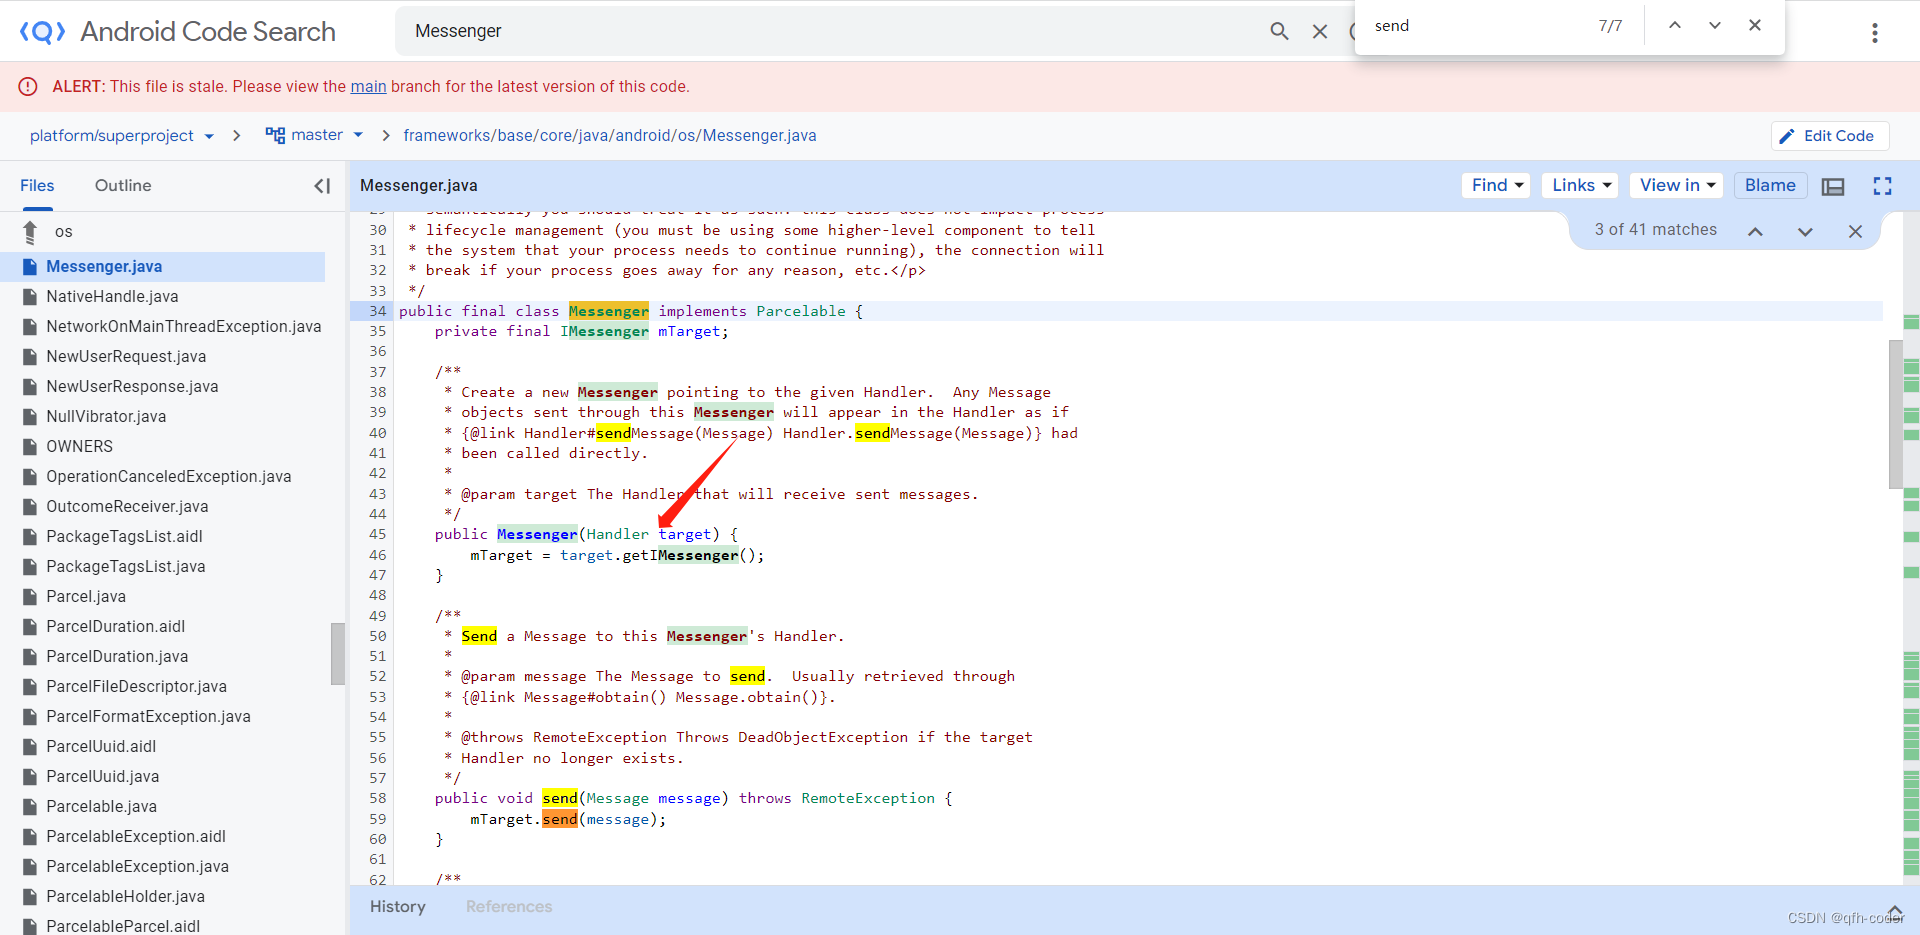
Task: Open the Links dropdown
Action: (1581, 186)
